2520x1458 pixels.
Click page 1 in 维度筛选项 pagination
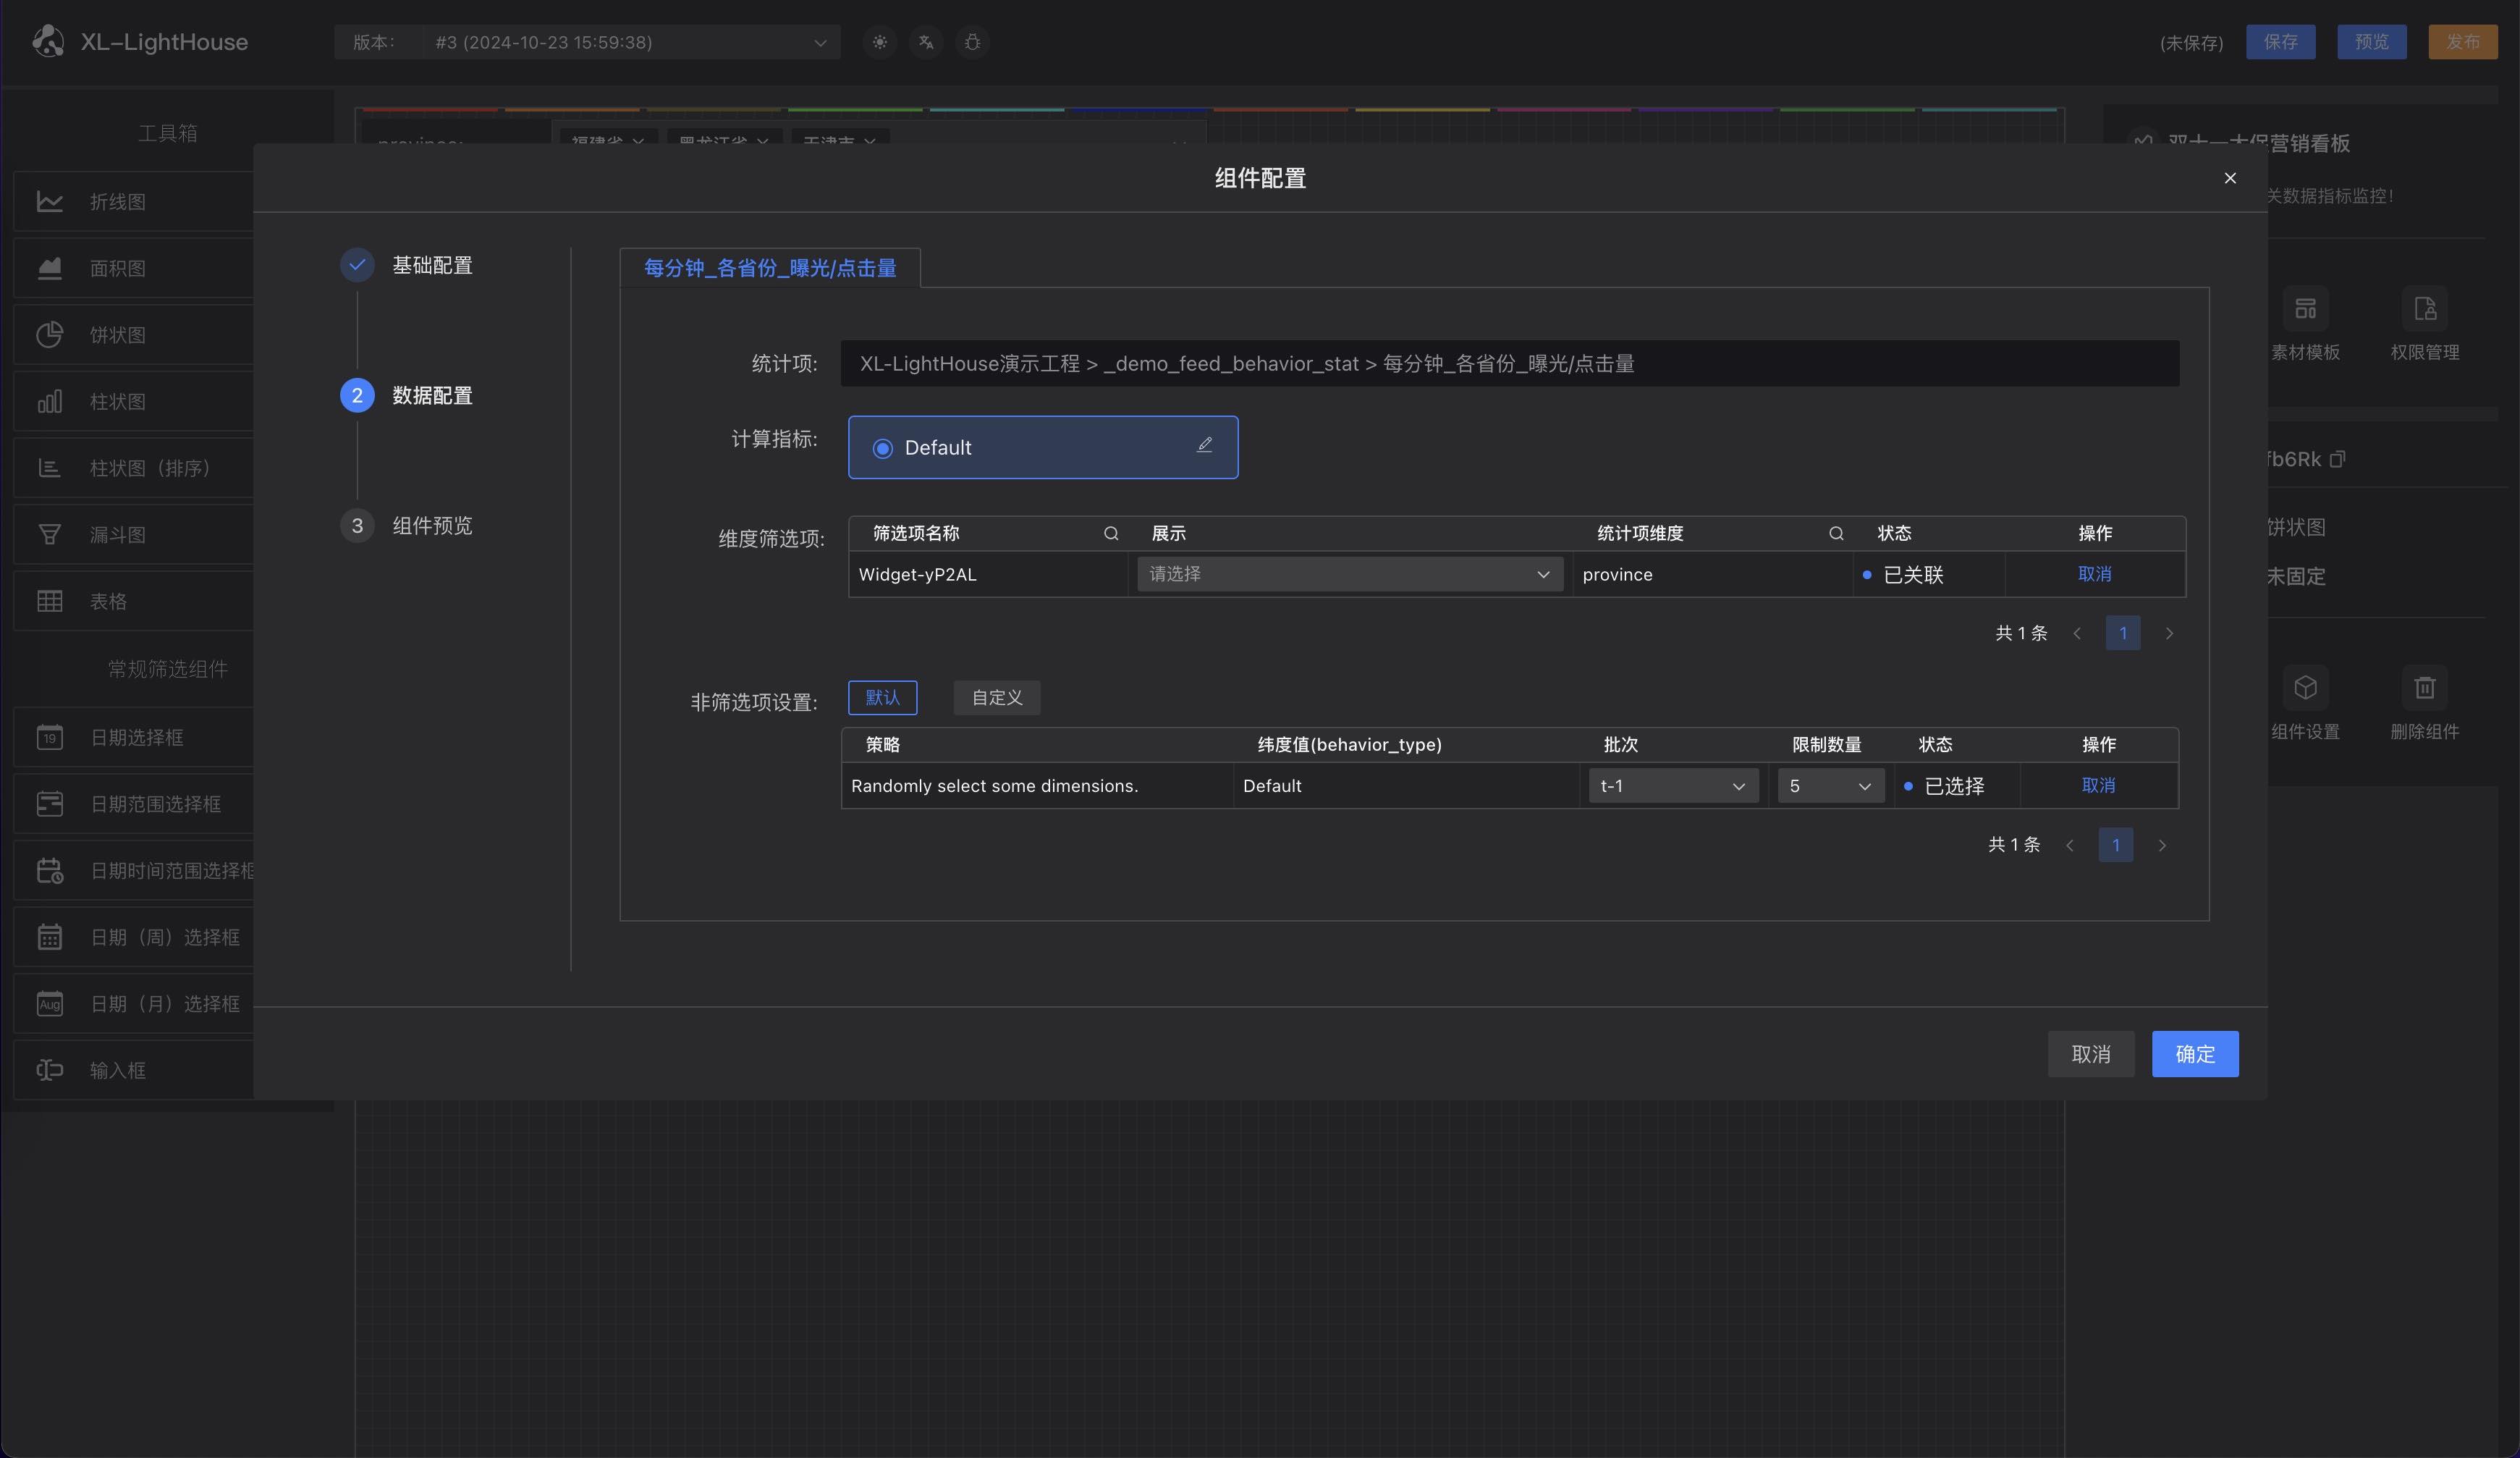(x=2123, y=633)
